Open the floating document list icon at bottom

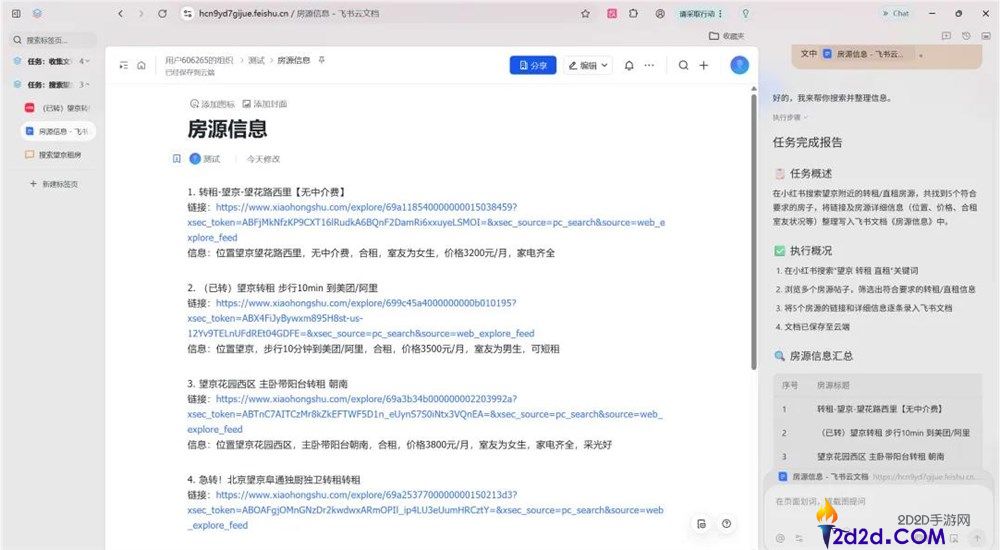click(x=702, y=524)
